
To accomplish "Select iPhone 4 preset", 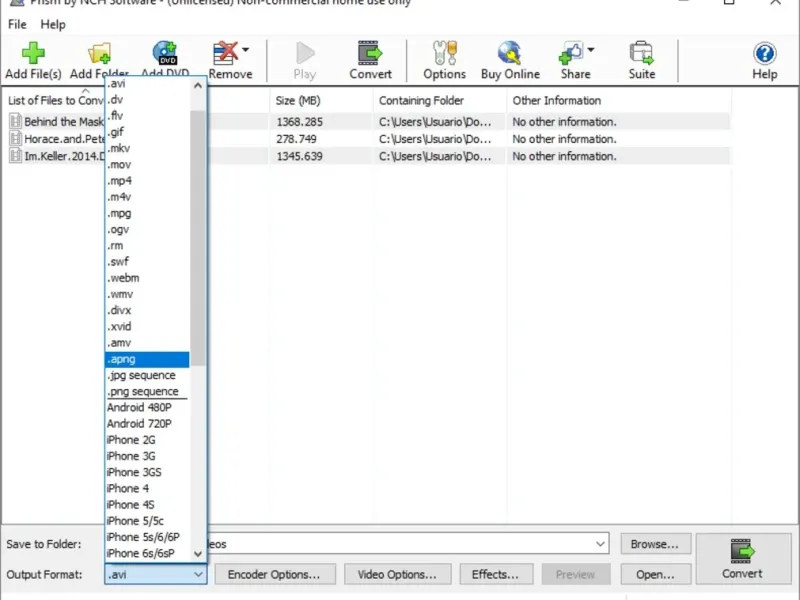I will pos(147,489).
